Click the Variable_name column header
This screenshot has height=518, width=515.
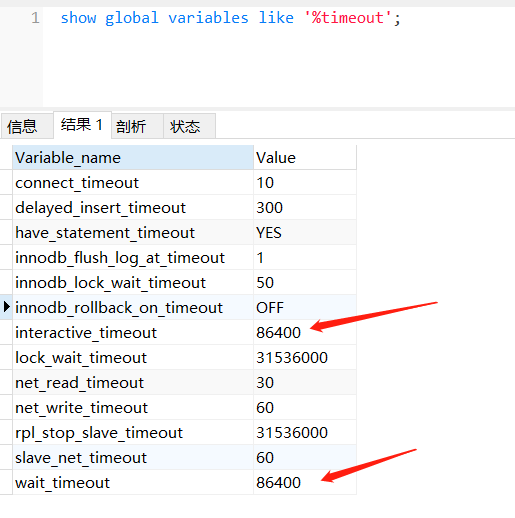(133, 157)
